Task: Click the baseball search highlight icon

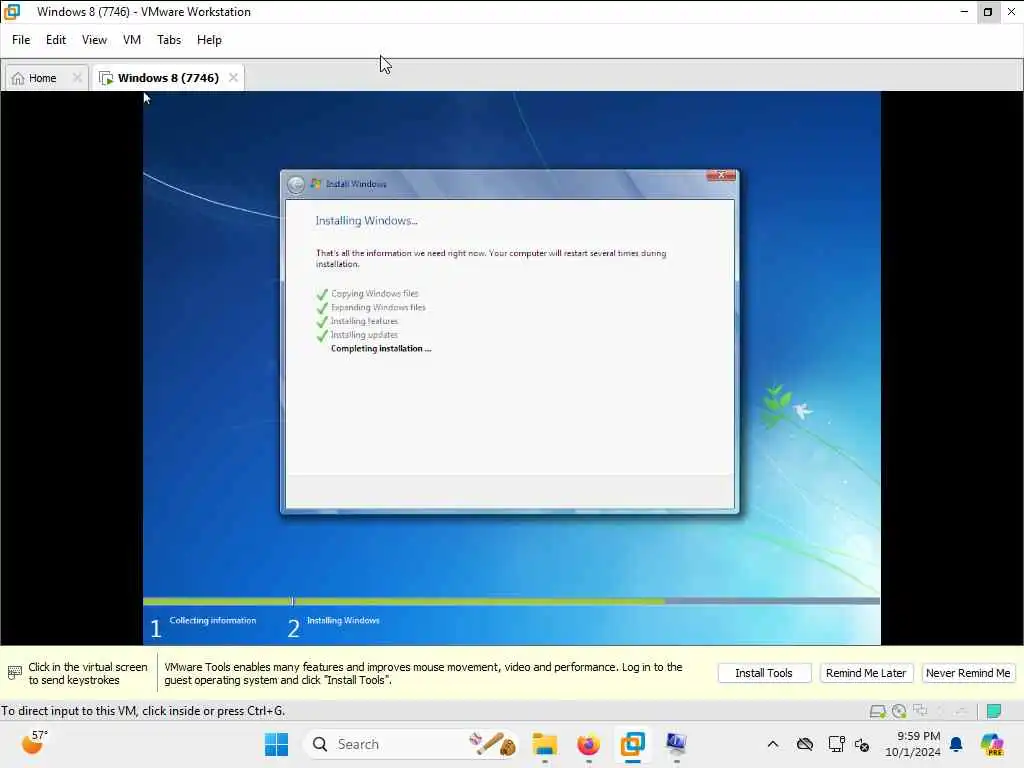Action: (493, 744)
